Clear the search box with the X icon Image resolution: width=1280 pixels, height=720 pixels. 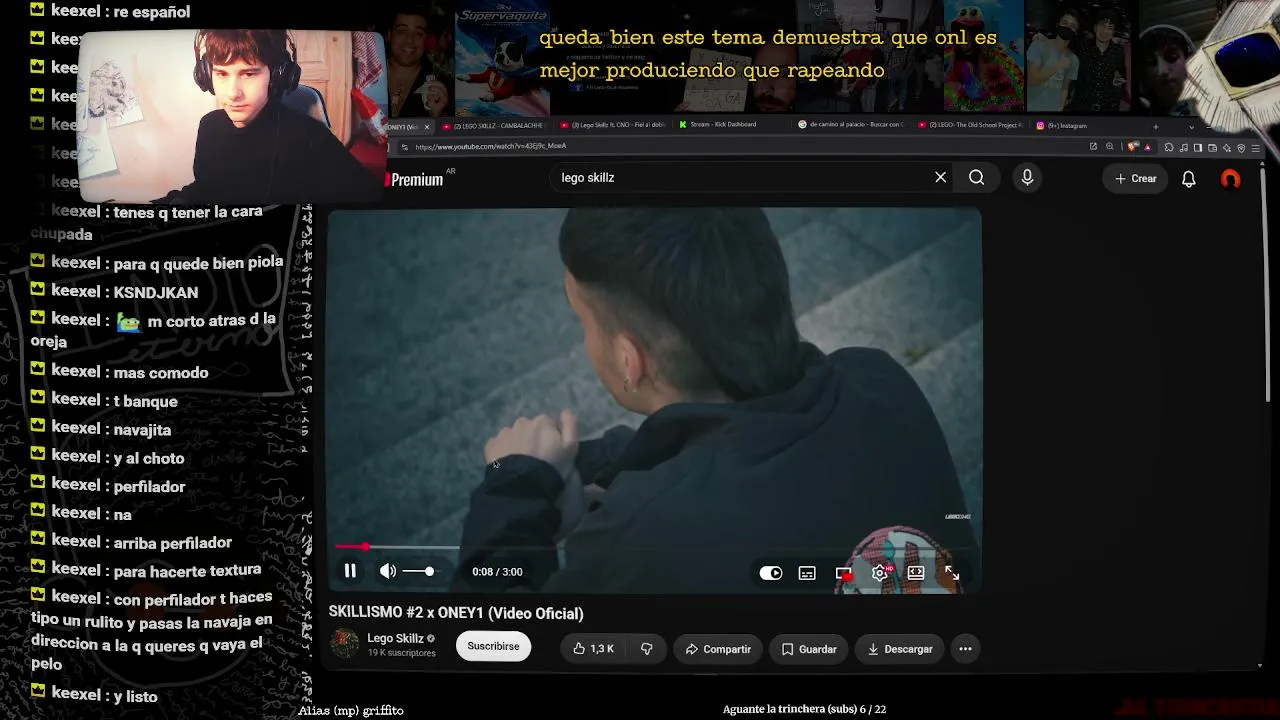point(940,177)
